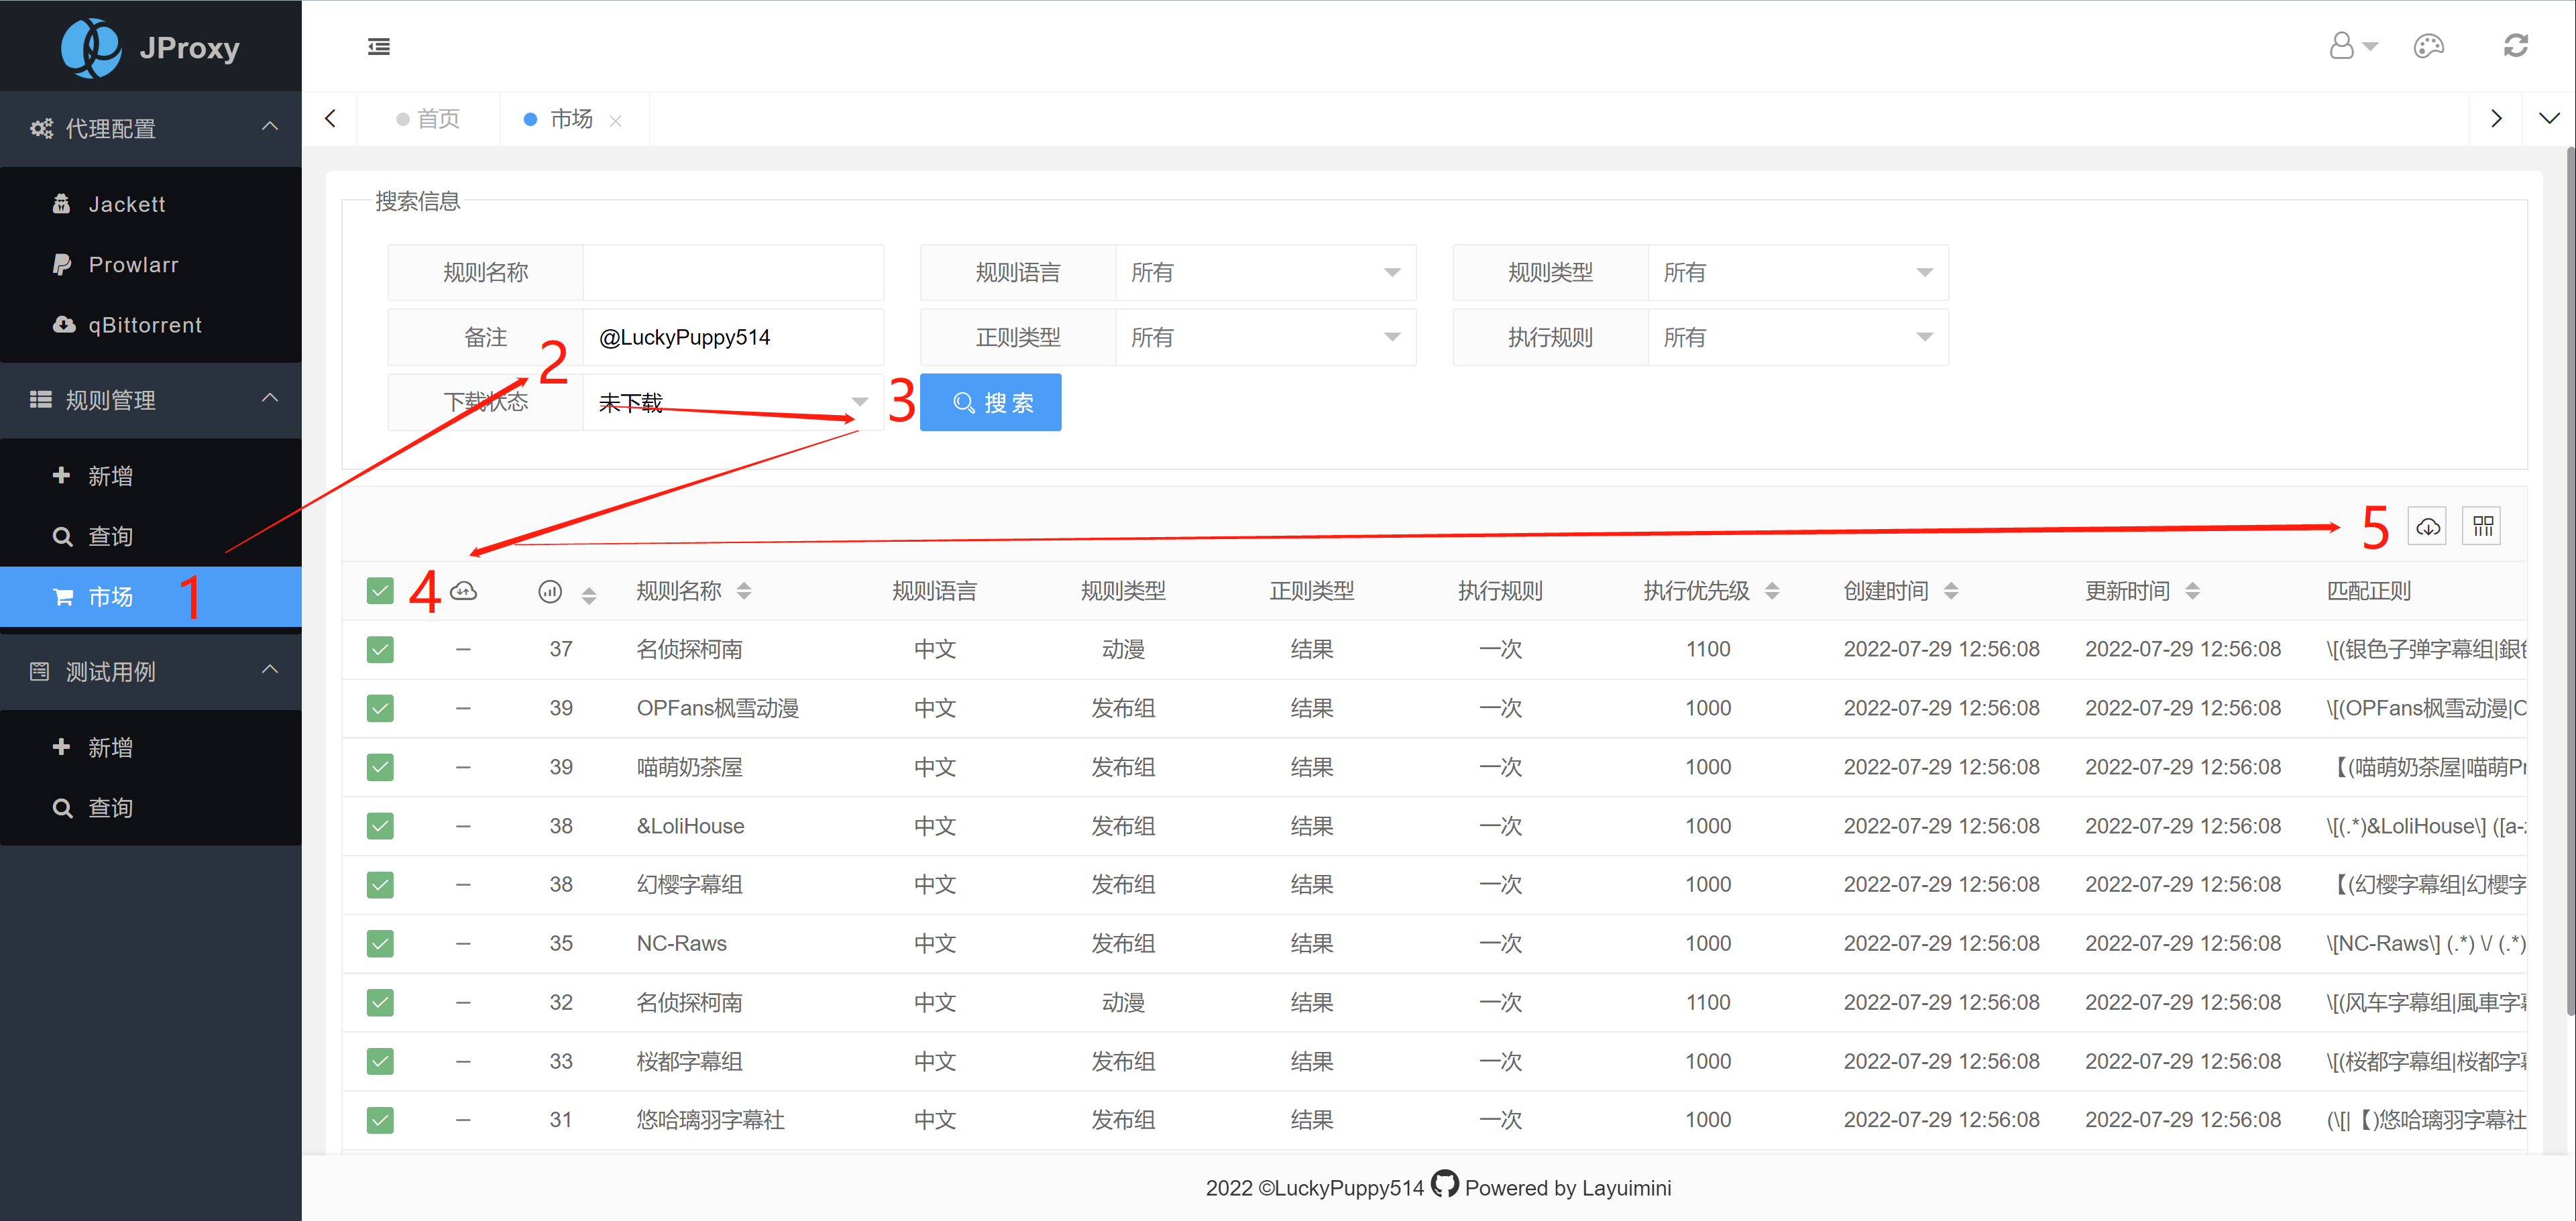The height and width of the screenshot is (1221, 2576).
Task: Open the Prowlarr sidebar menu item
Action: point(133,265)
